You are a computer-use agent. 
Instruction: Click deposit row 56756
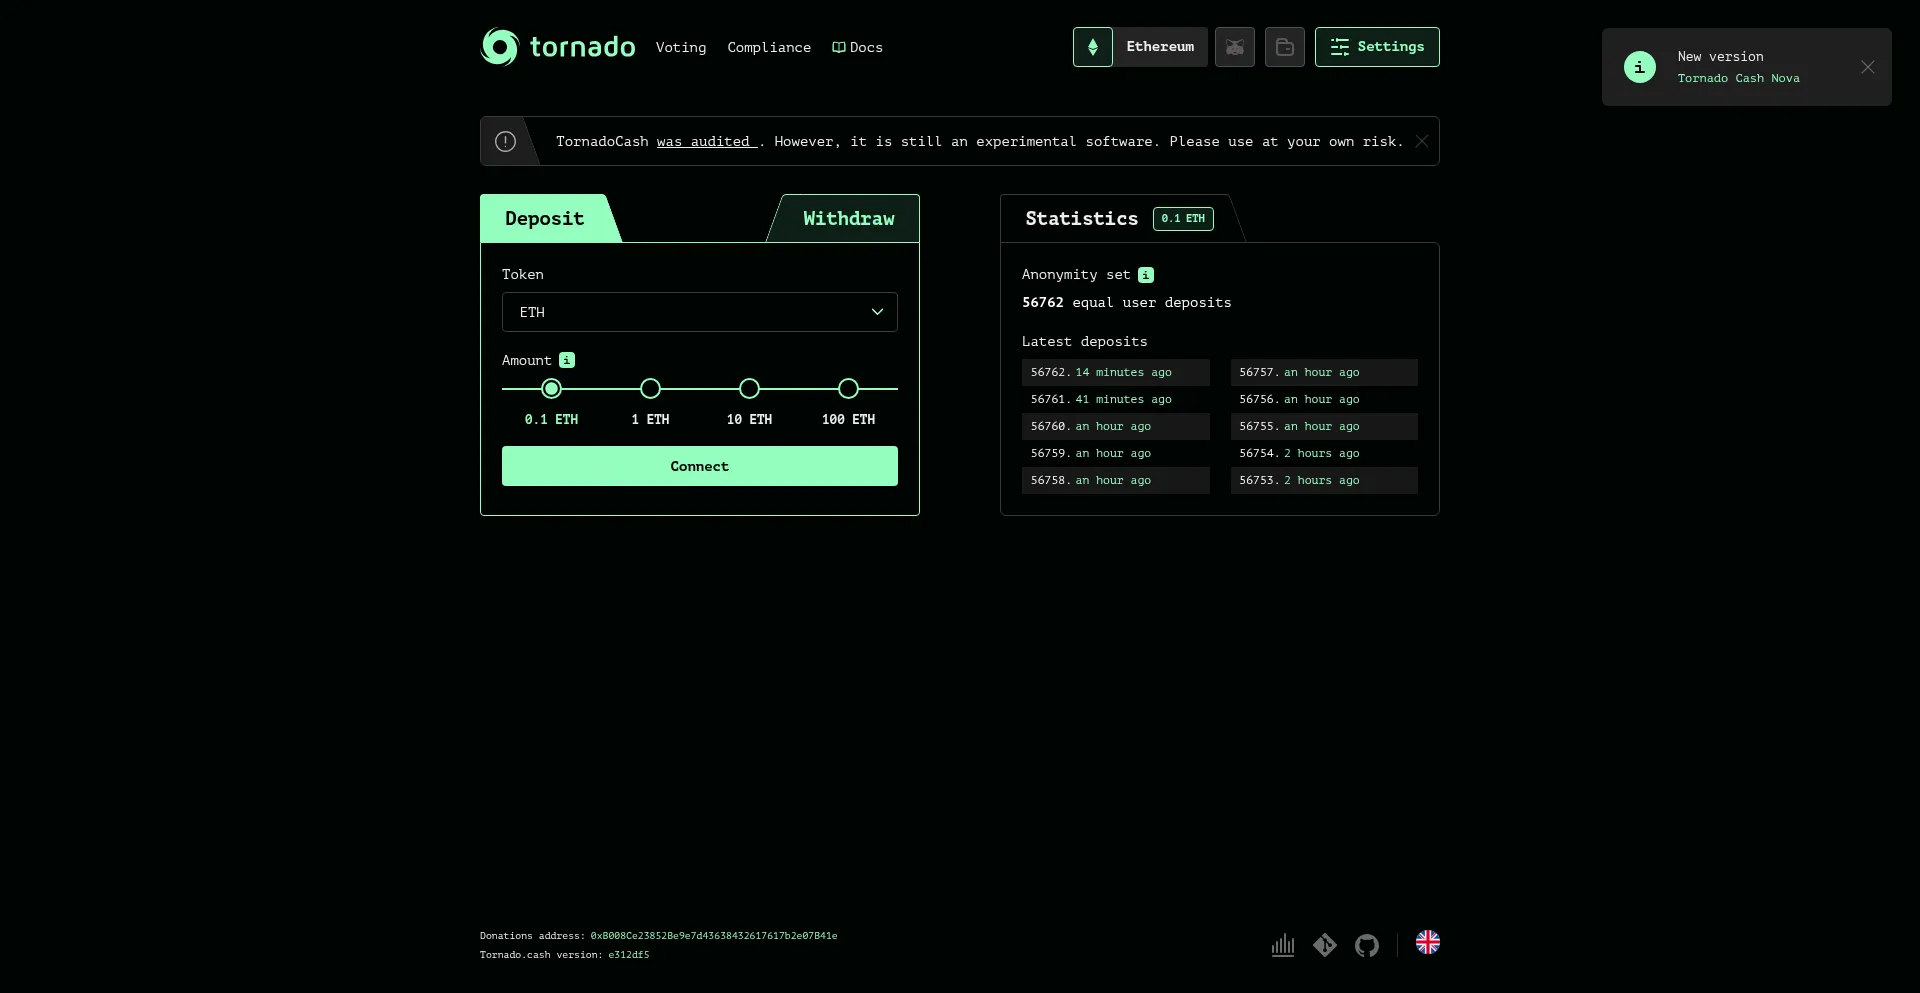1324,399
